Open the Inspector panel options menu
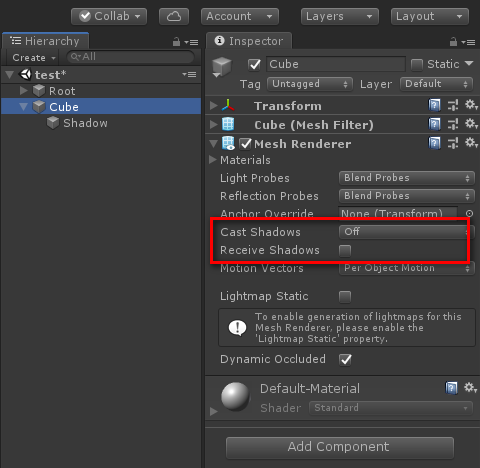Image resolution: width=480 pixels, height=468 pixels. (x=468, y=42)
